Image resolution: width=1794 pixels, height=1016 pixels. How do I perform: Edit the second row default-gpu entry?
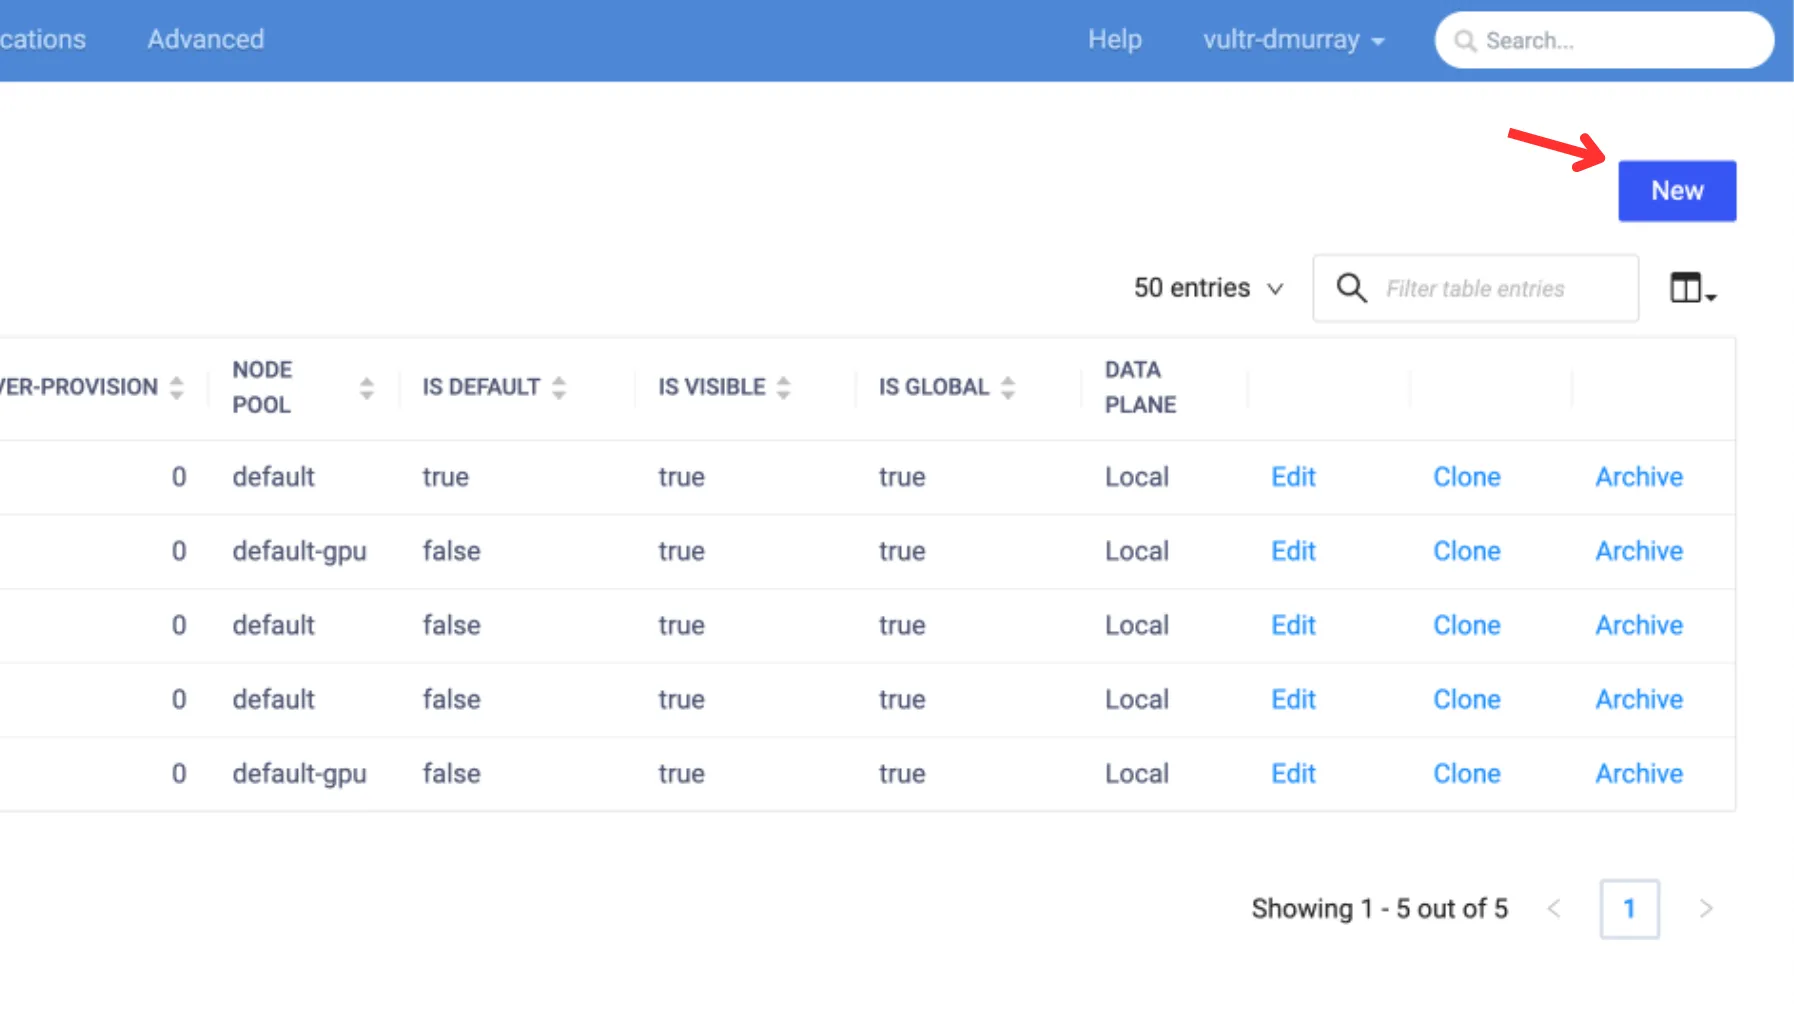[x=1293, y=551]
